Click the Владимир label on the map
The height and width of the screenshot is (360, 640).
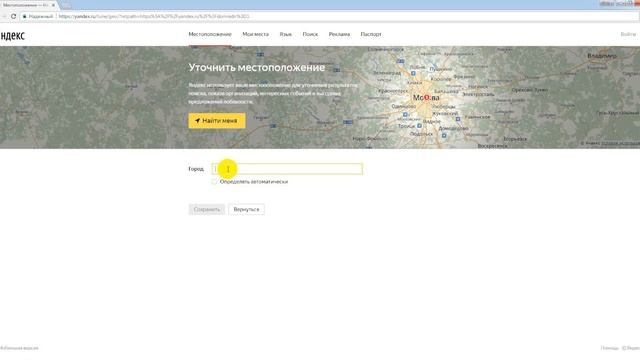coord(602,56)
